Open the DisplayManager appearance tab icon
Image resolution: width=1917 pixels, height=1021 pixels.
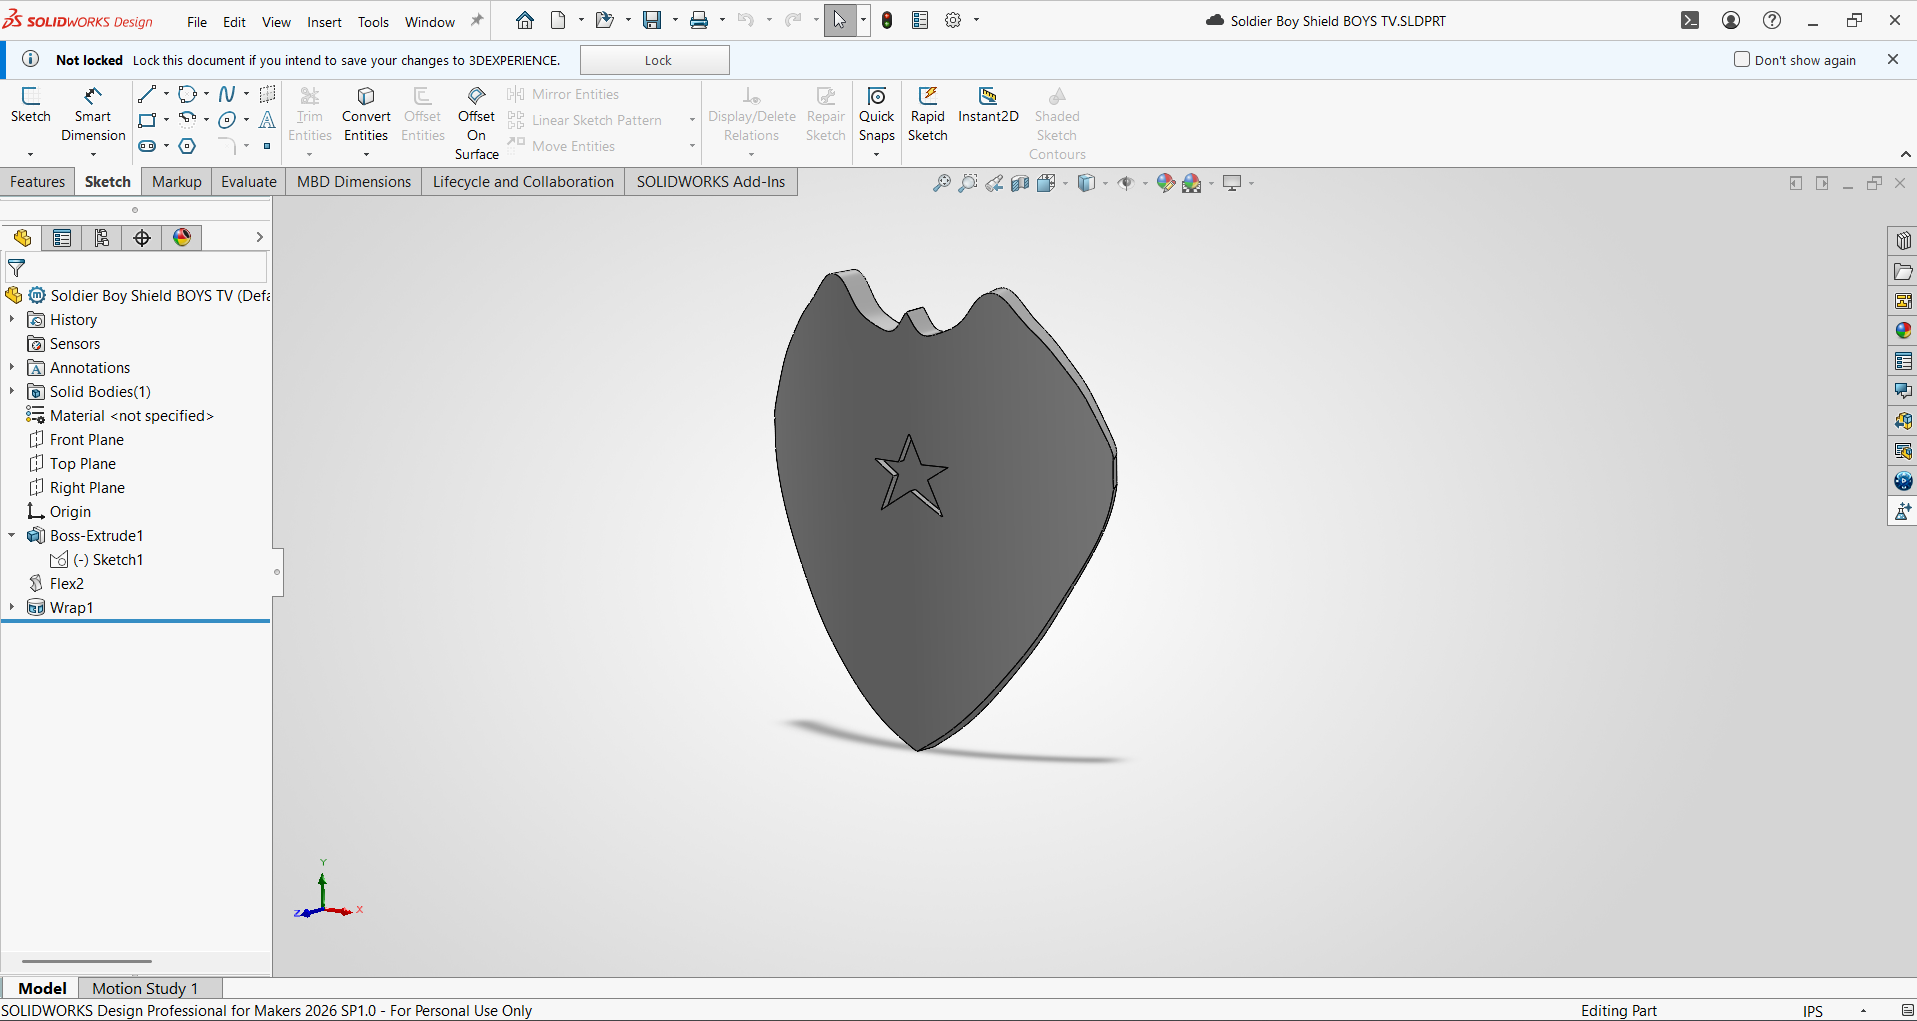pyautogui.click(x=182, y=238)
